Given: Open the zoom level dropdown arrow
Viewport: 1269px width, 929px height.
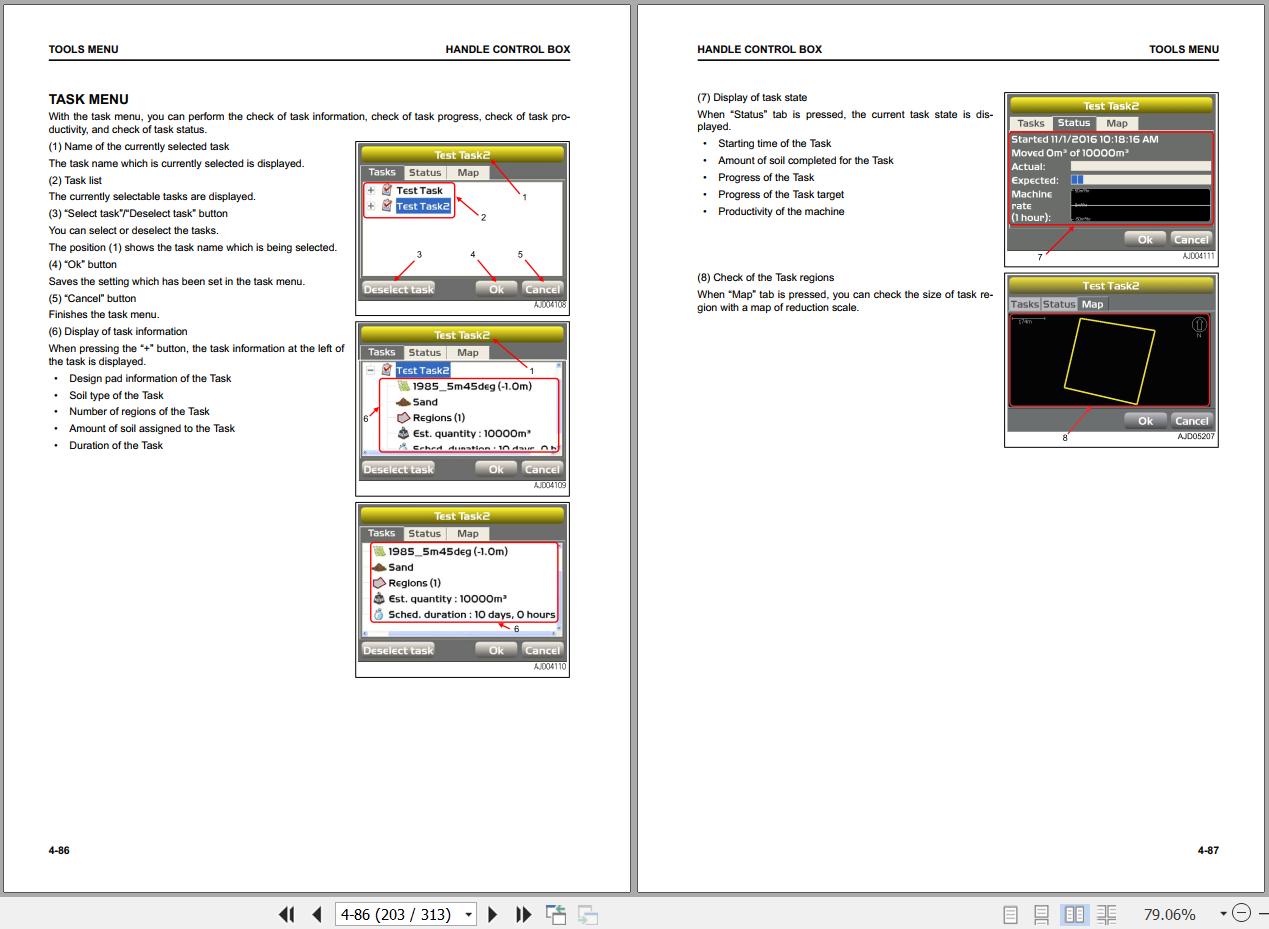Looking at the screenshot, I should click(1222, 914).
